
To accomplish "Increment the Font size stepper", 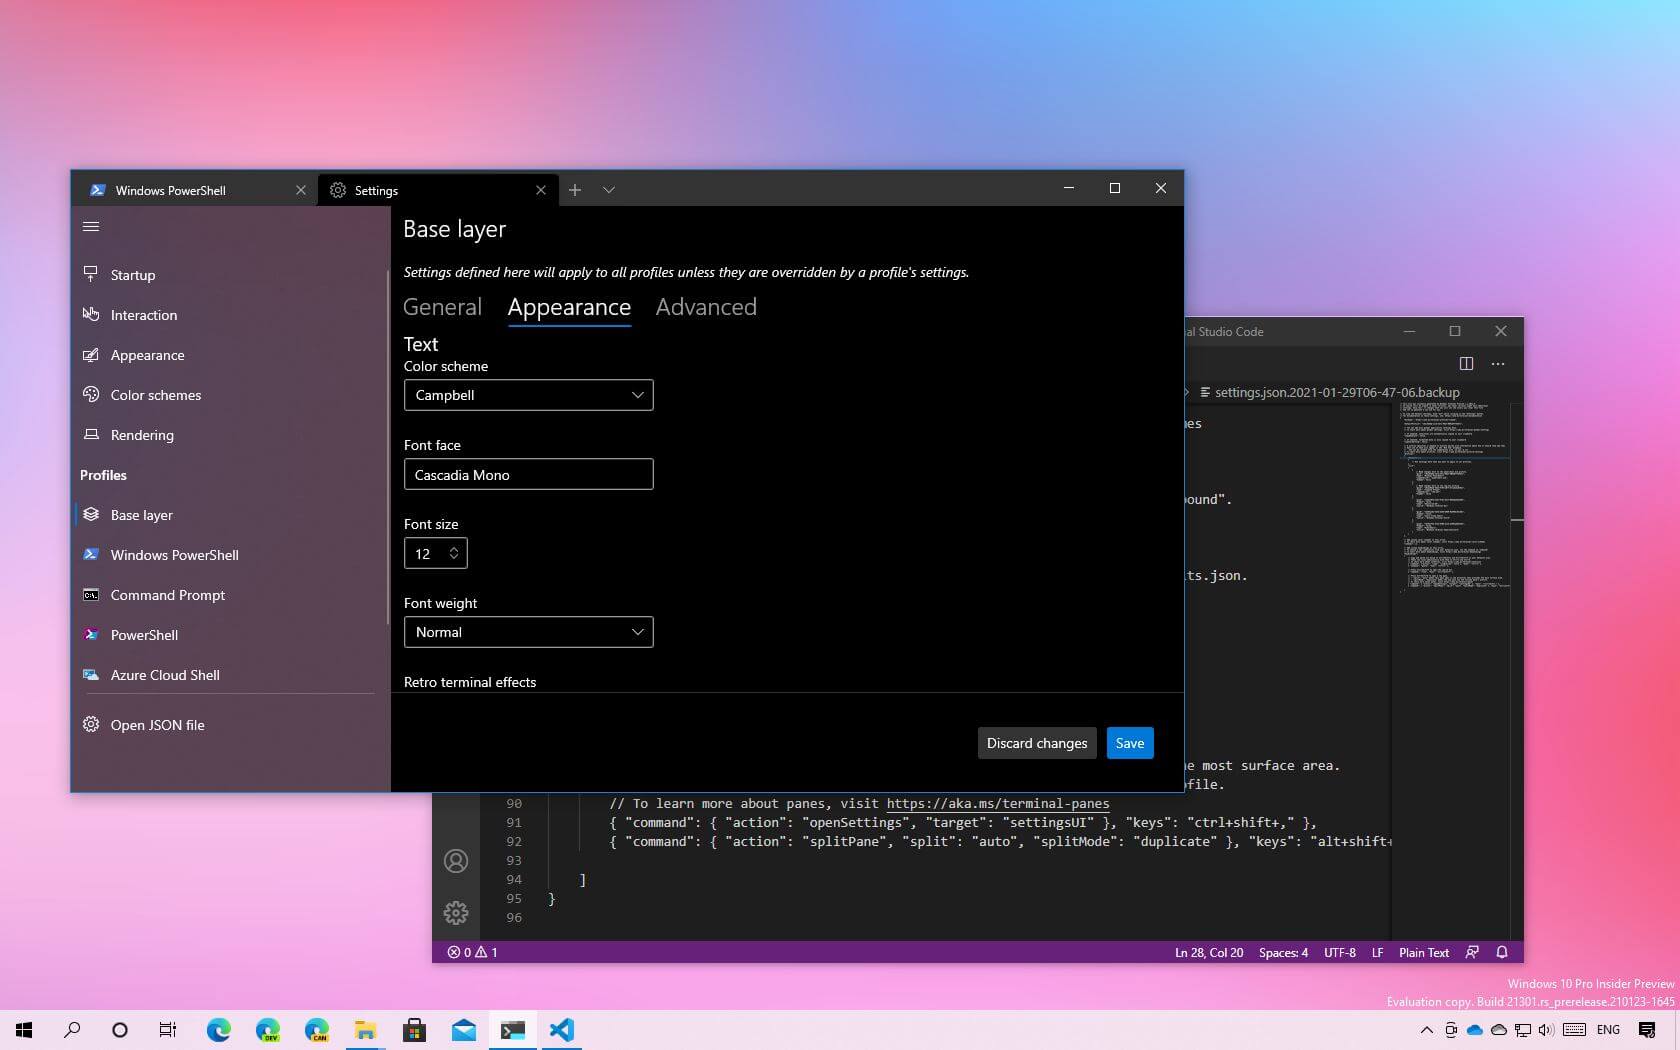I will [453, 548].
